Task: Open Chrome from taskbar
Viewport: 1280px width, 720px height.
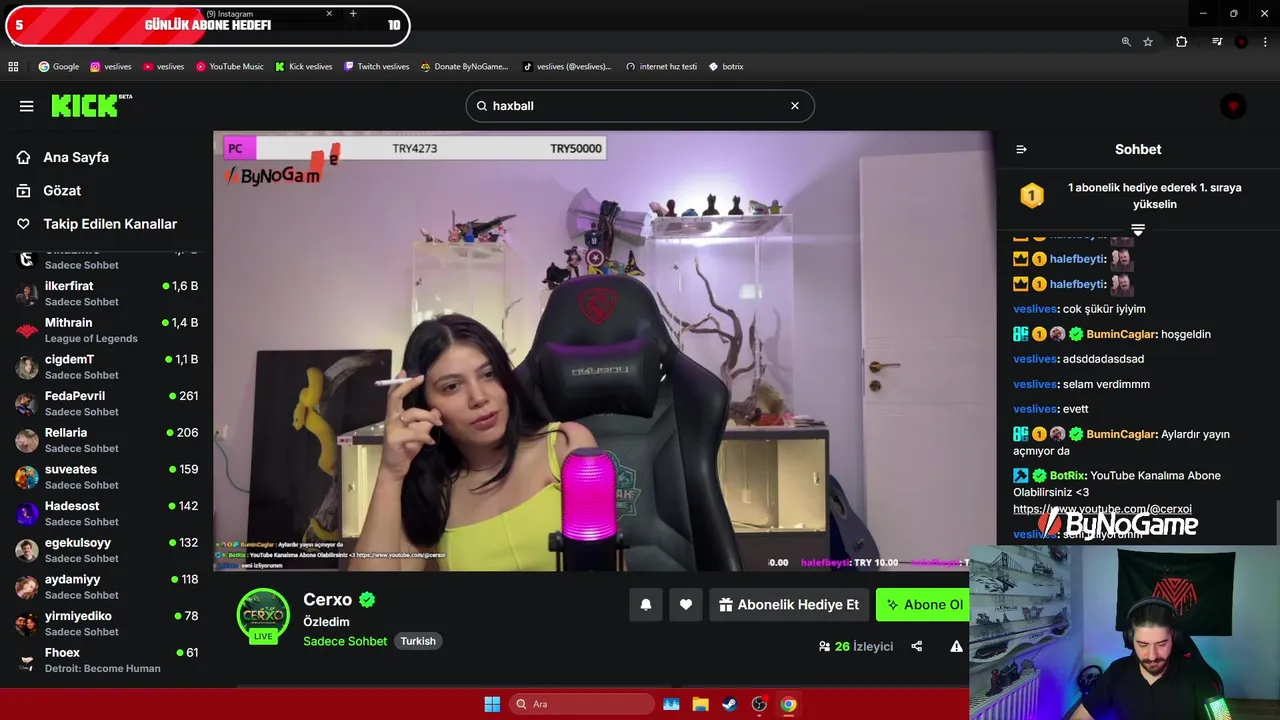Action: pyautogui.click(x=788, y=704)
